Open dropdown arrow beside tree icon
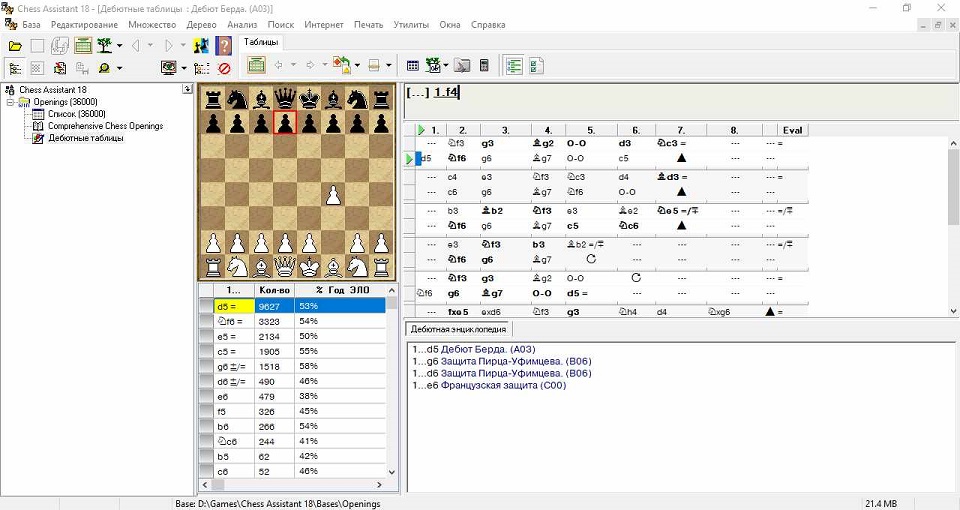Image resolution: width=960 pixels, height=510 pixels. pyautogui.click(x=119, y=46)
